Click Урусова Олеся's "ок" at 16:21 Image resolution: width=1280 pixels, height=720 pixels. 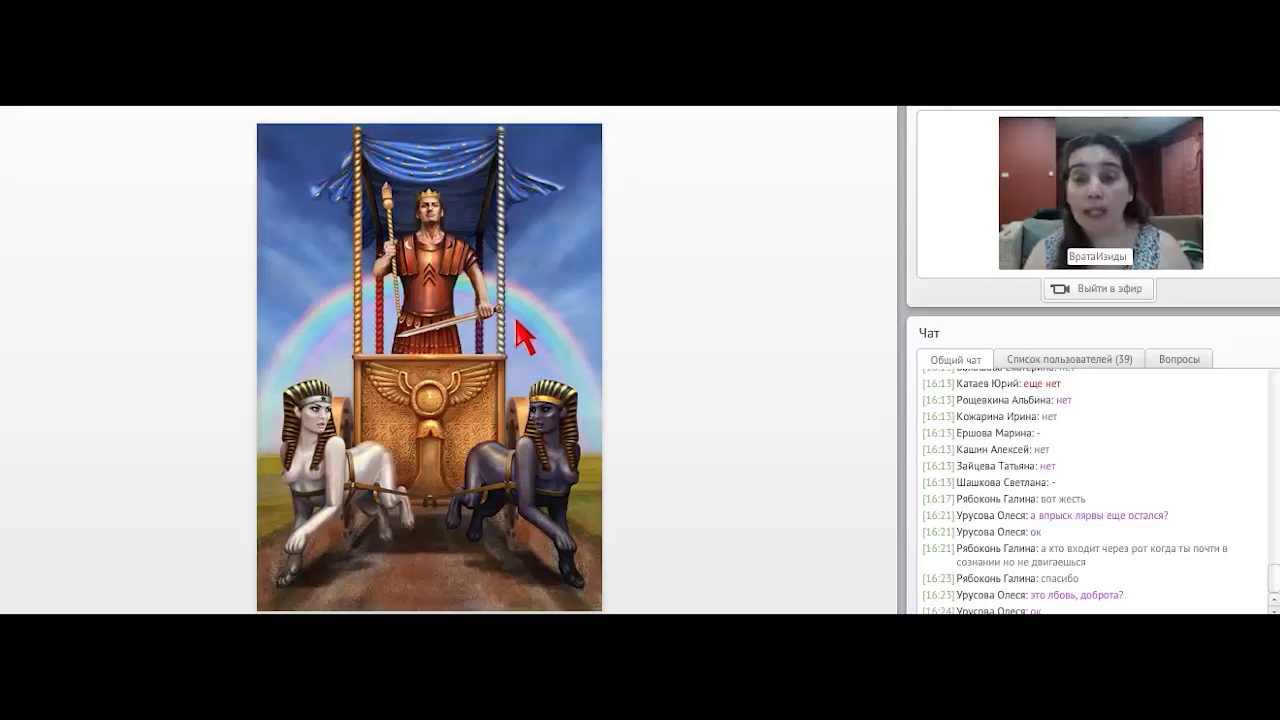pyautogui.click(x=1035, y=532)
